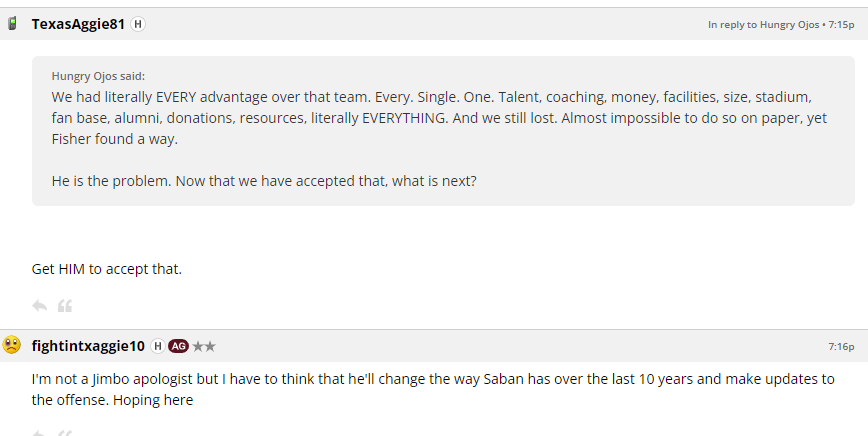Click the H badge next to TexasAggie81

[x=138, y=24]
